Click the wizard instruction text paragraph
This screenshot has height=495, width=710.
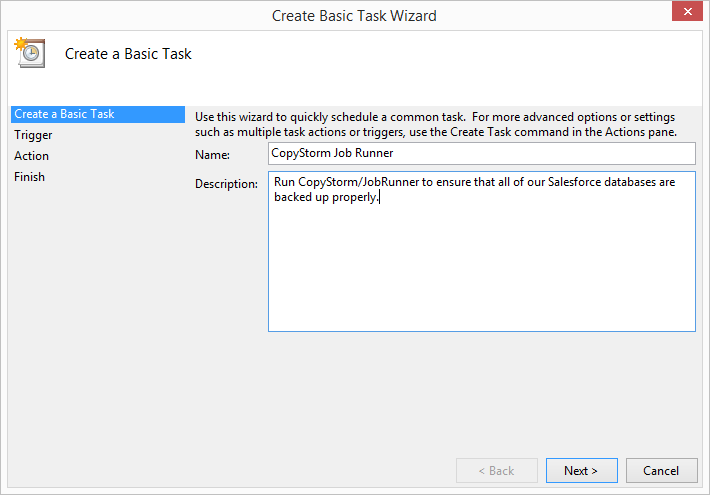436,125
